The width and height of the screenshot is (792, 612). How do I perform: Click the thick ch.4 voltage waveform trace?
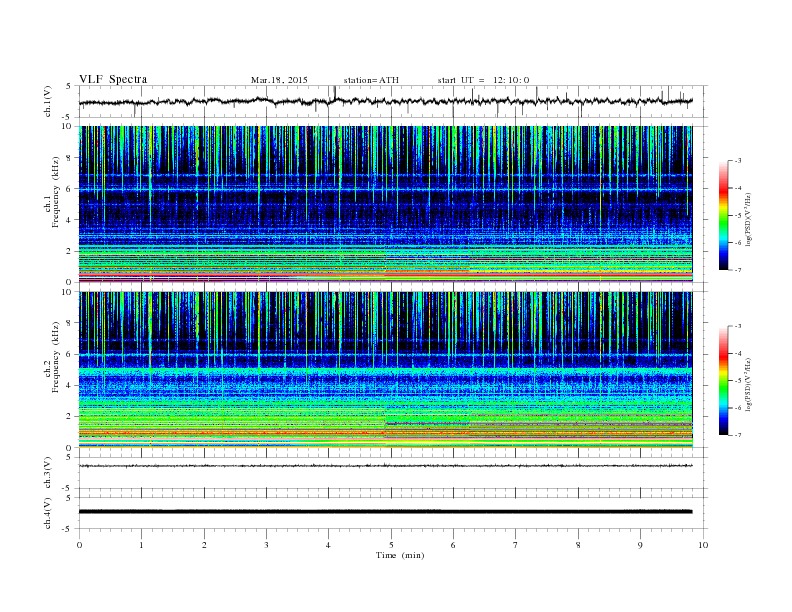point(385,512)
